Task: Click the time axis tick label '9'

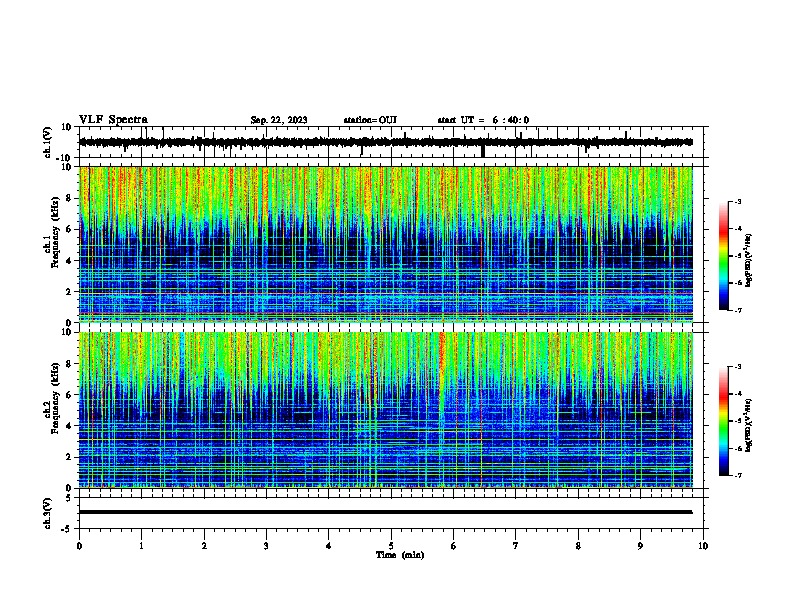Action: [x=640, y=546]
